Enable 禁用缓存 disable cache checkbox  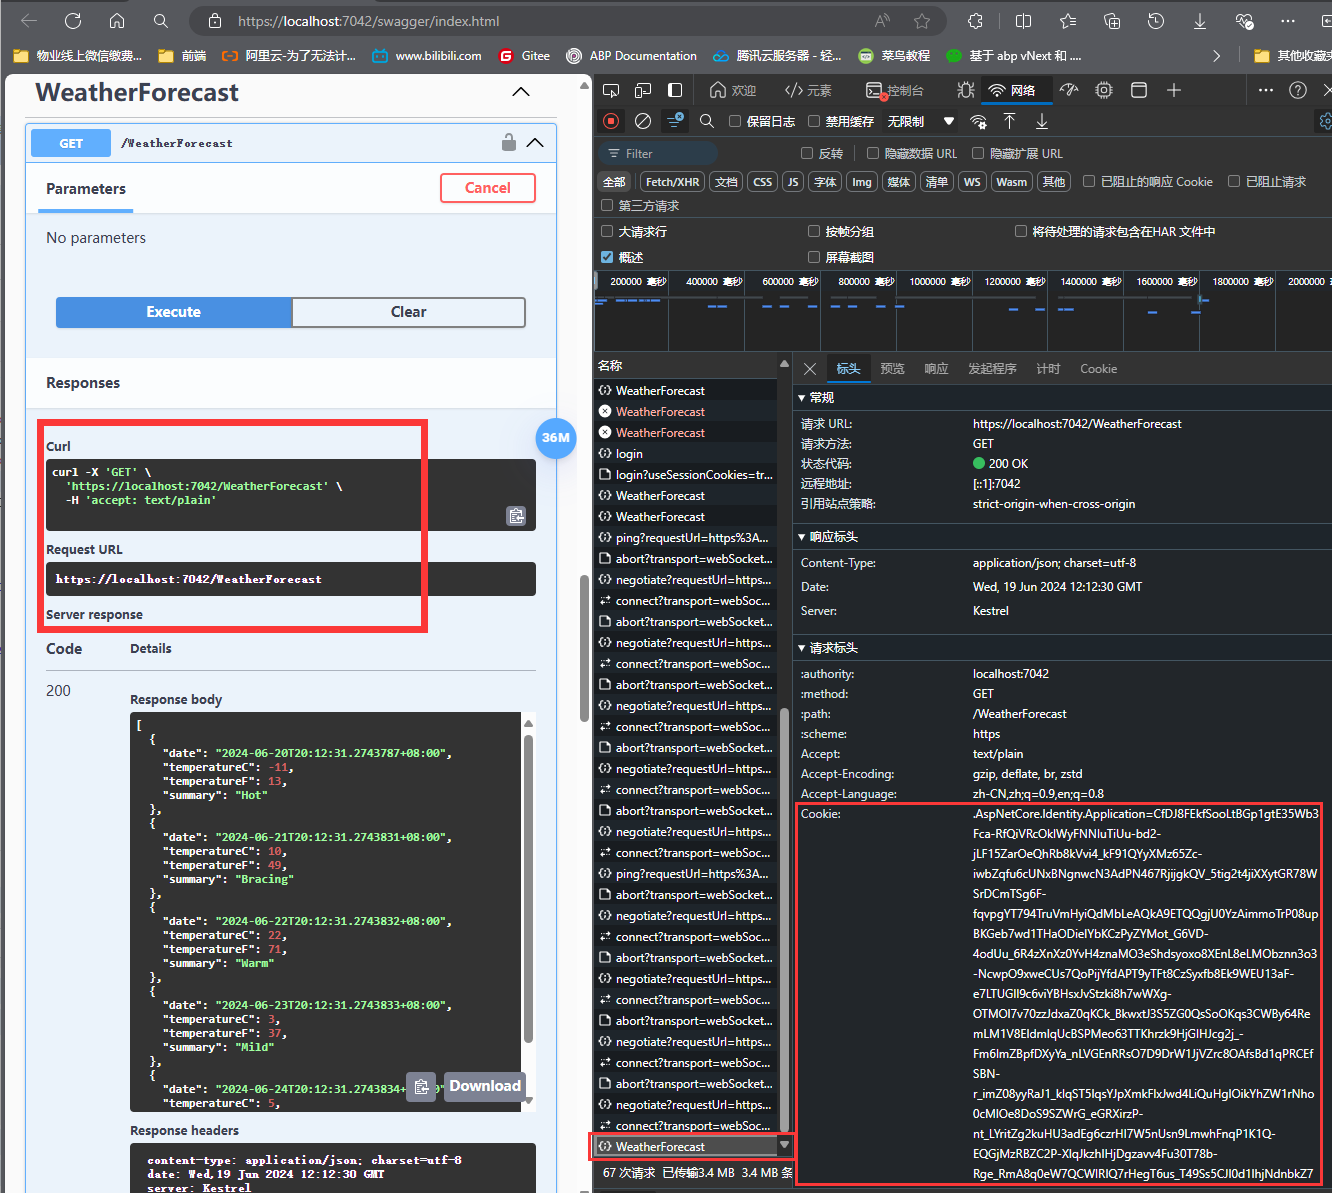click(x=814, y=121)
